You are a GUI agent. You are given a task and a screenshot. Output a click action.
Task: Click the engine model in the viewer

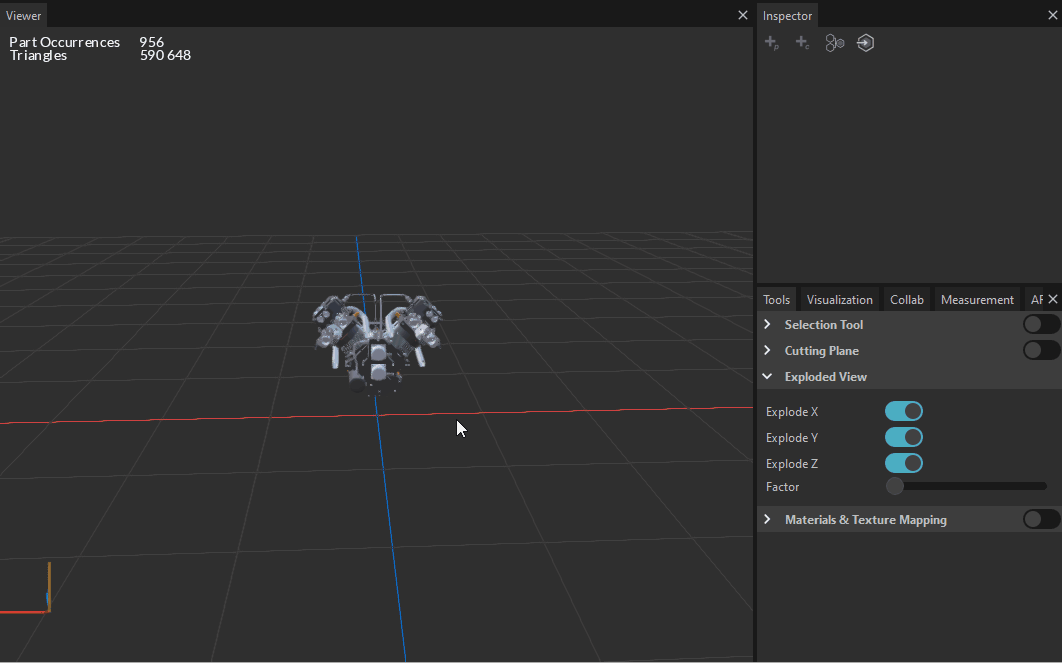pyautogui.click(x=378, y=338)
